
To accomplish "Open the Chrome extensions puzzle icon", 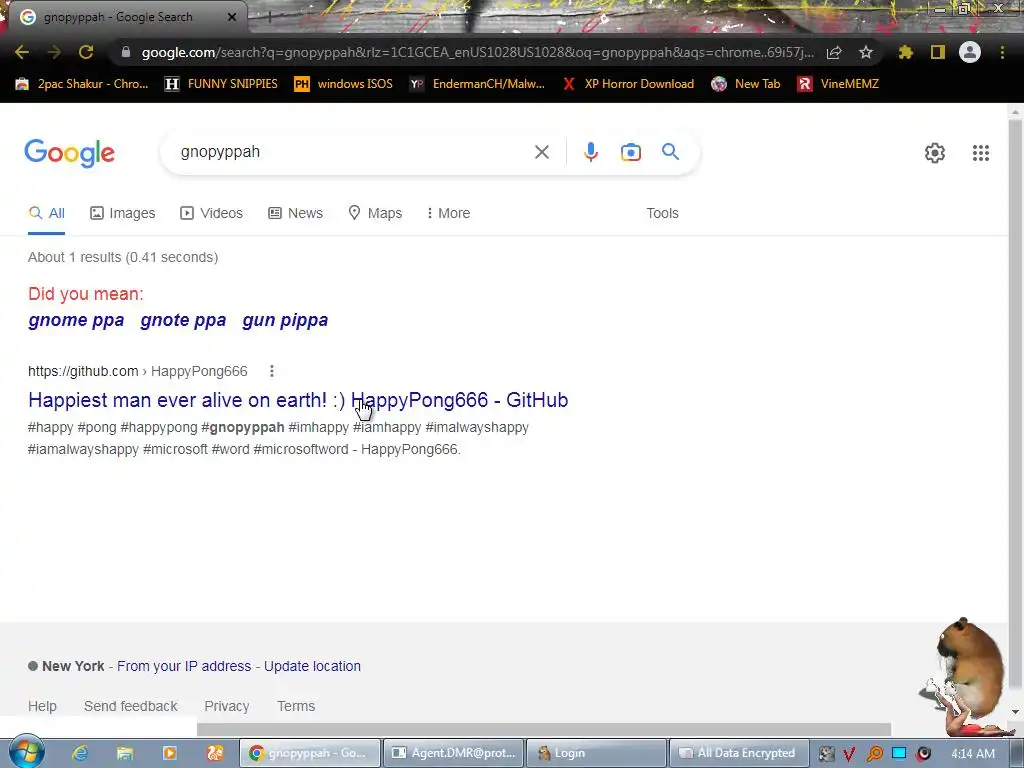I will [906, 52].
